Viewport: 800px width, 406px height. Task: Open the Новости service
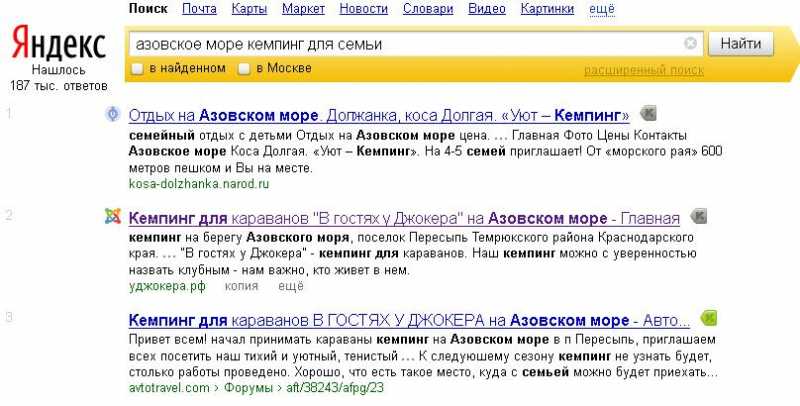pyautogui.click(x=364, y=9)
